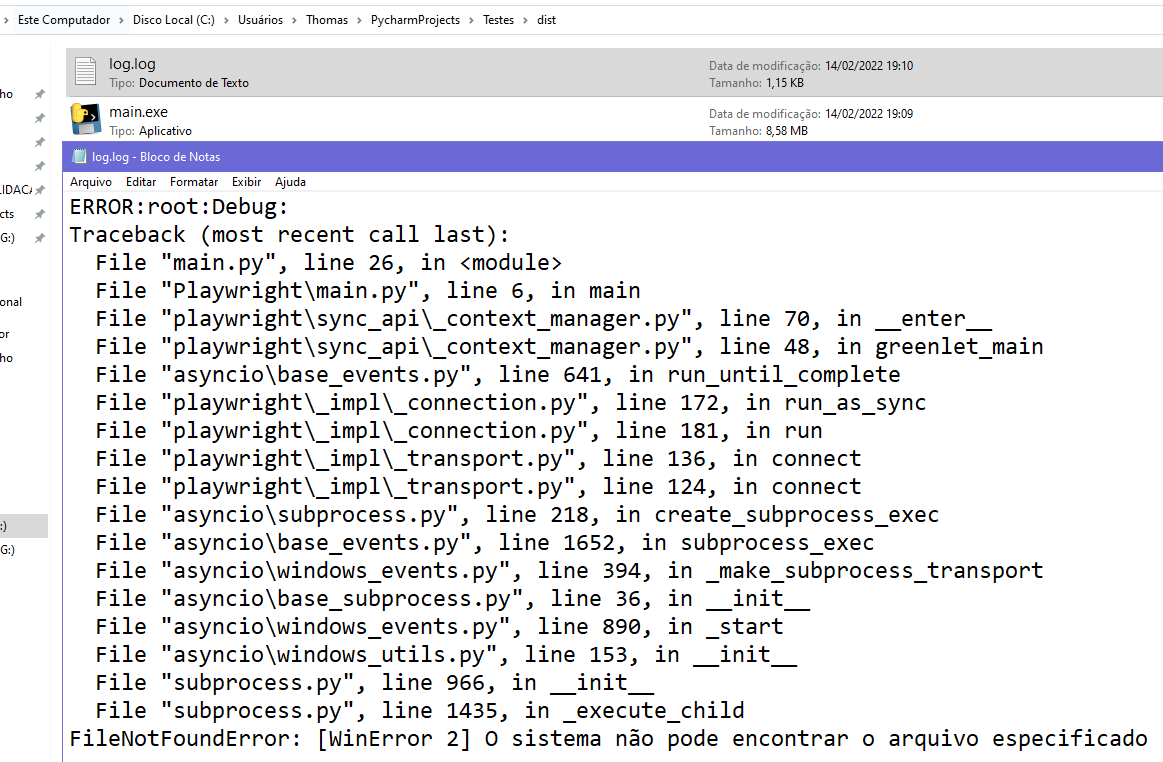Open the Formatar menu
1163x762 pixels.
(x=193, y=181)
